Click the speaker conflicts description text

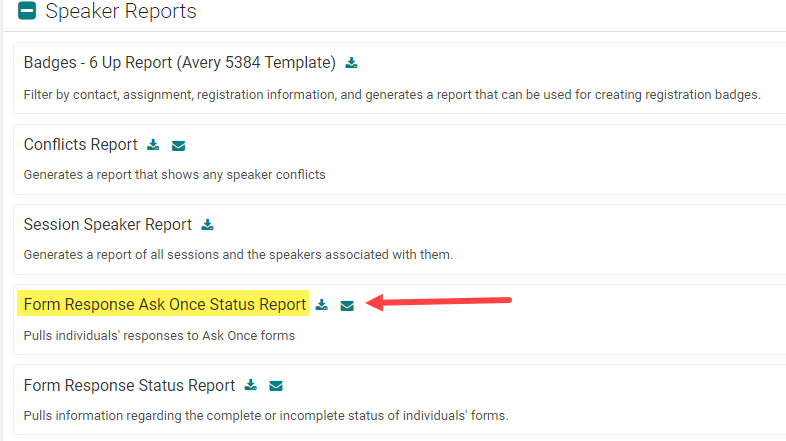tap(174, 175)
